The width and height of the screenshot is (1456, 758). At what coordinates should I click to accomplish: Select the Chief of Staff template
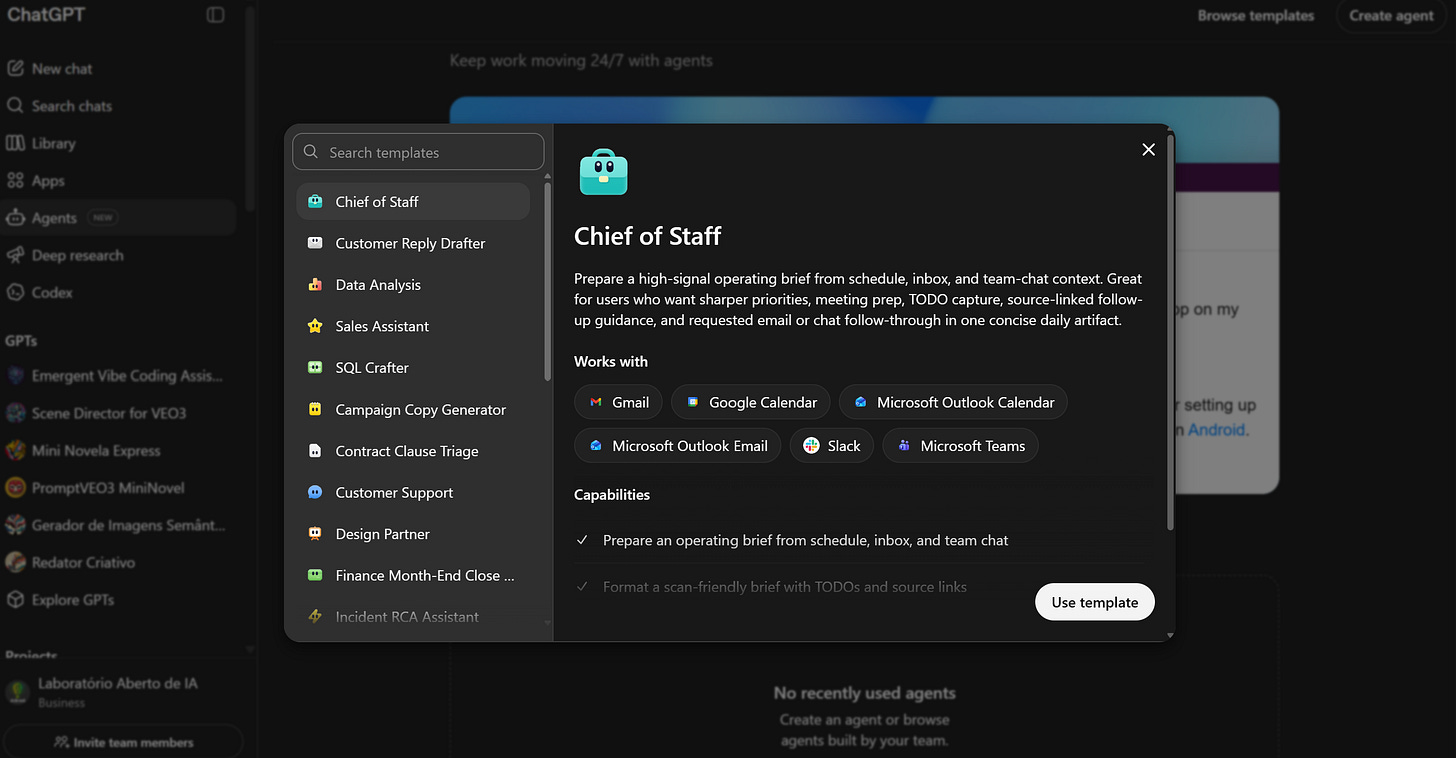[413, 201]
